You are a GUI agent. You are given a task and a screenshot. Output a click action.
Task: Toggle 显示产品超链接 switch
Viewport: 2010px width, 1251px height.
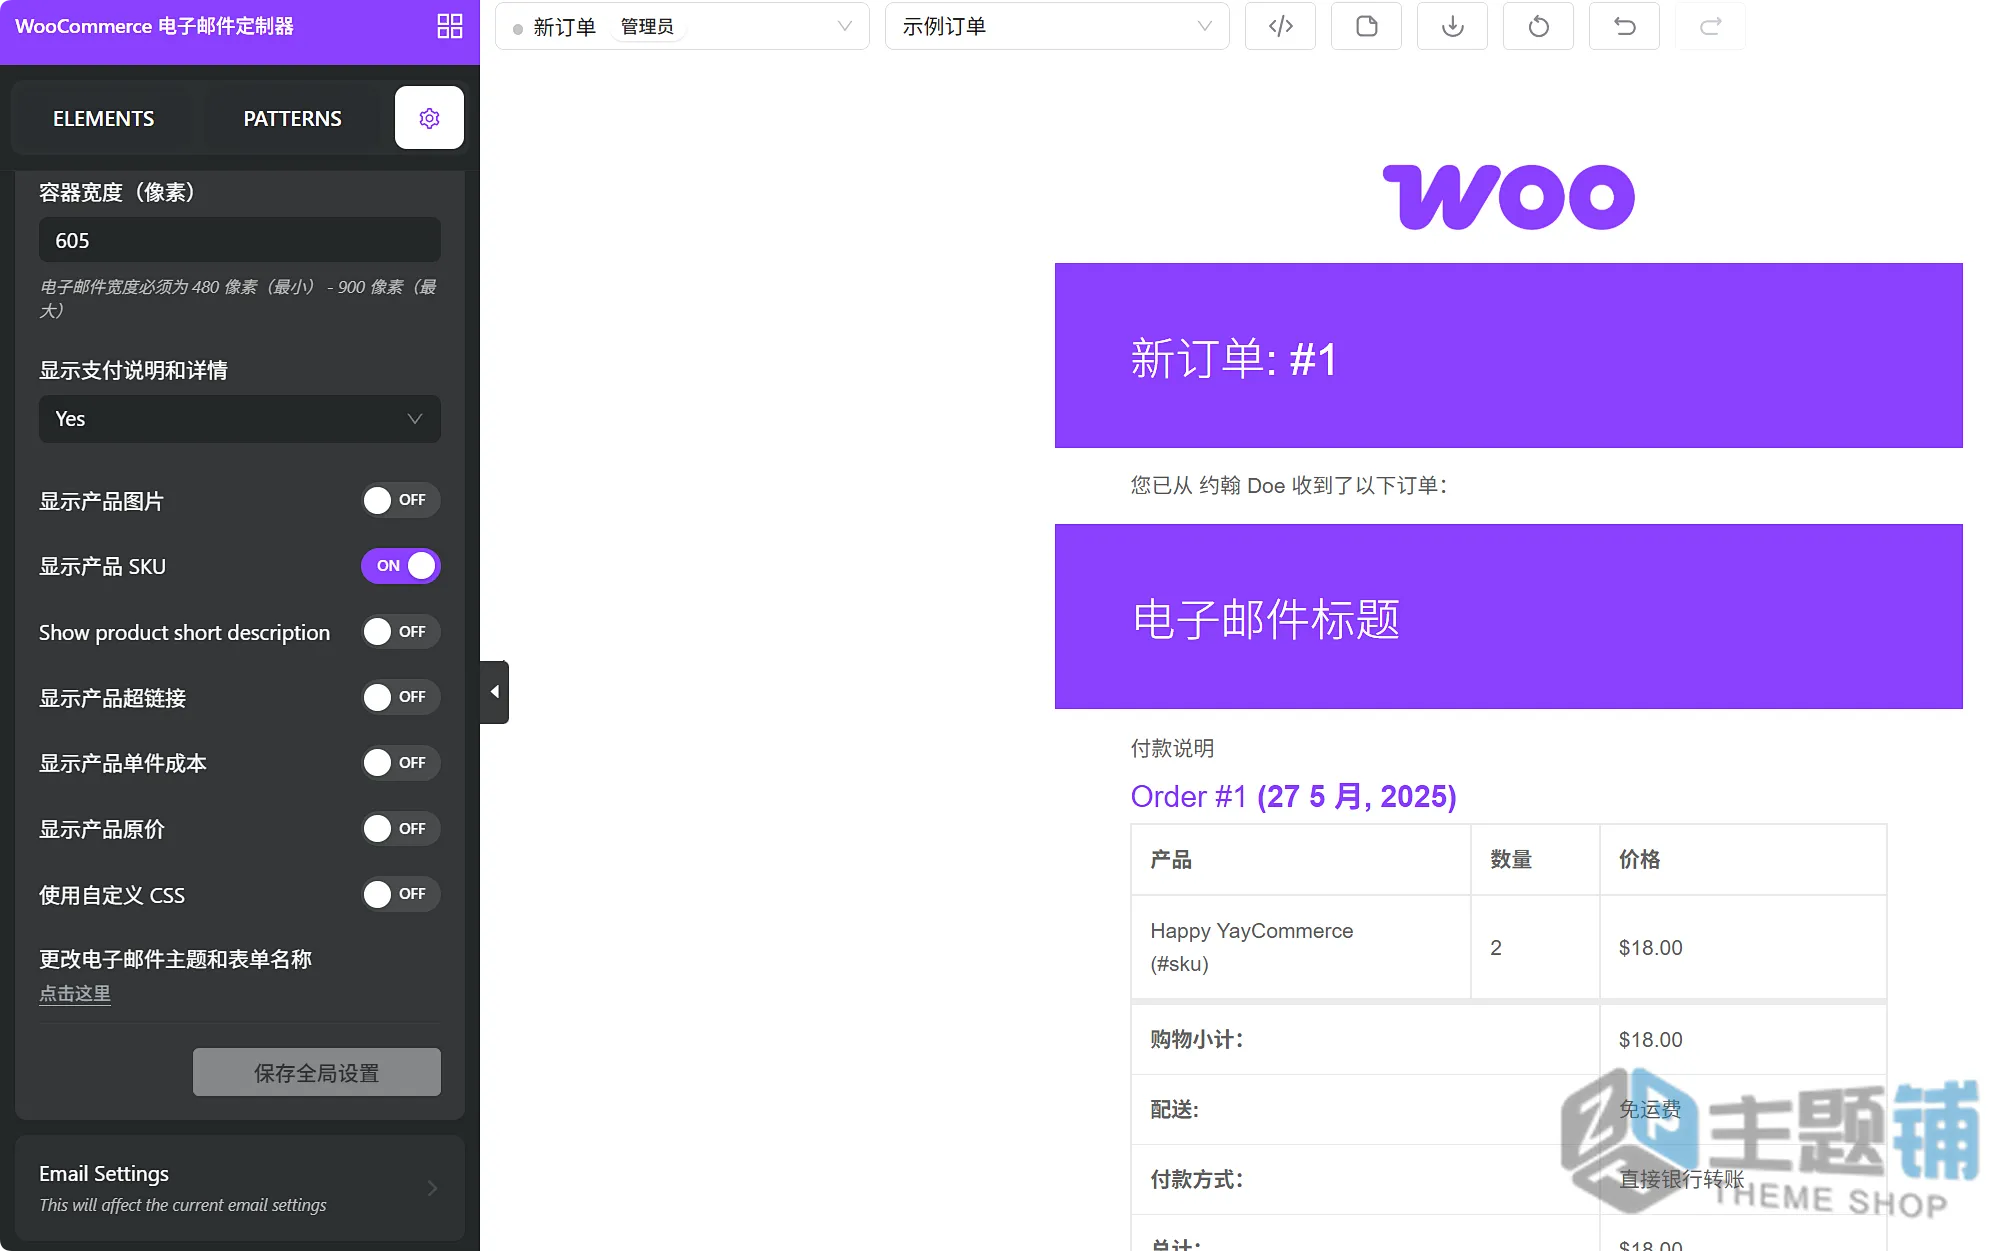(400, 697)
